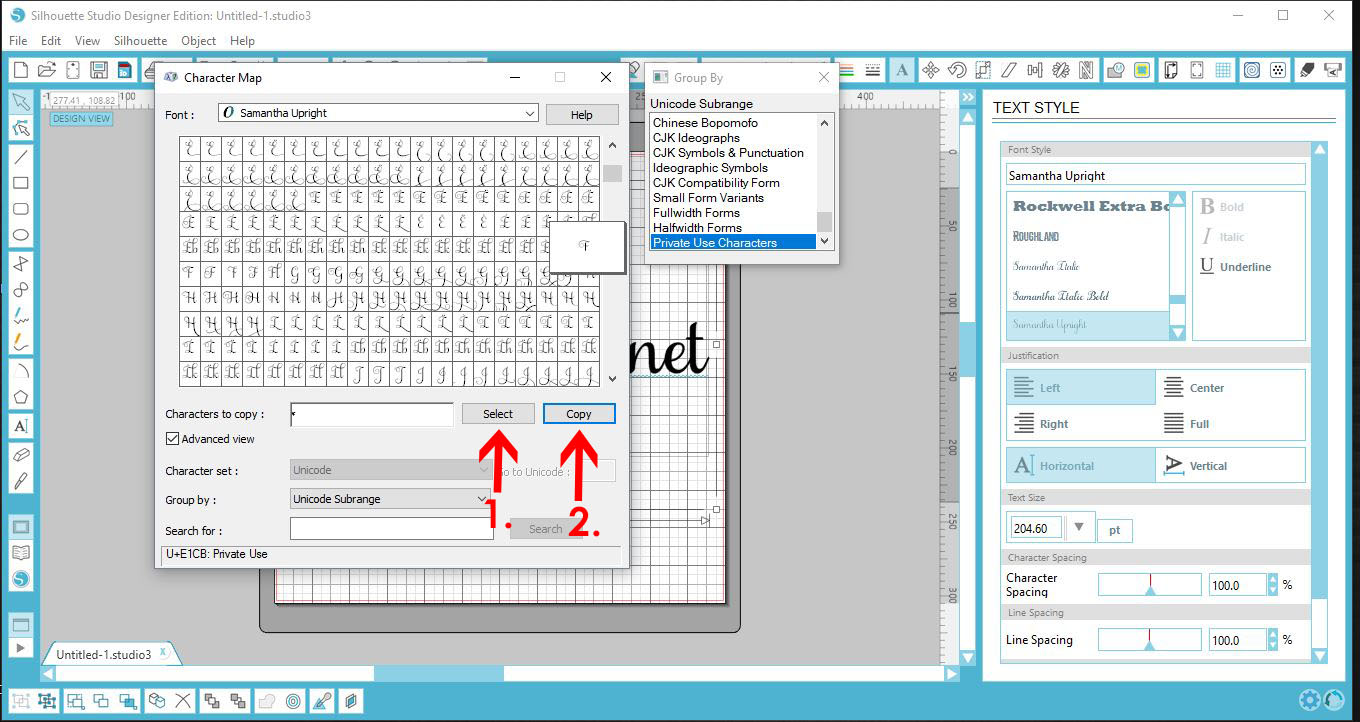Open the pt unit dropdown
Image resolution: width=1360 pixels, height=722 pixels.
1115,529
